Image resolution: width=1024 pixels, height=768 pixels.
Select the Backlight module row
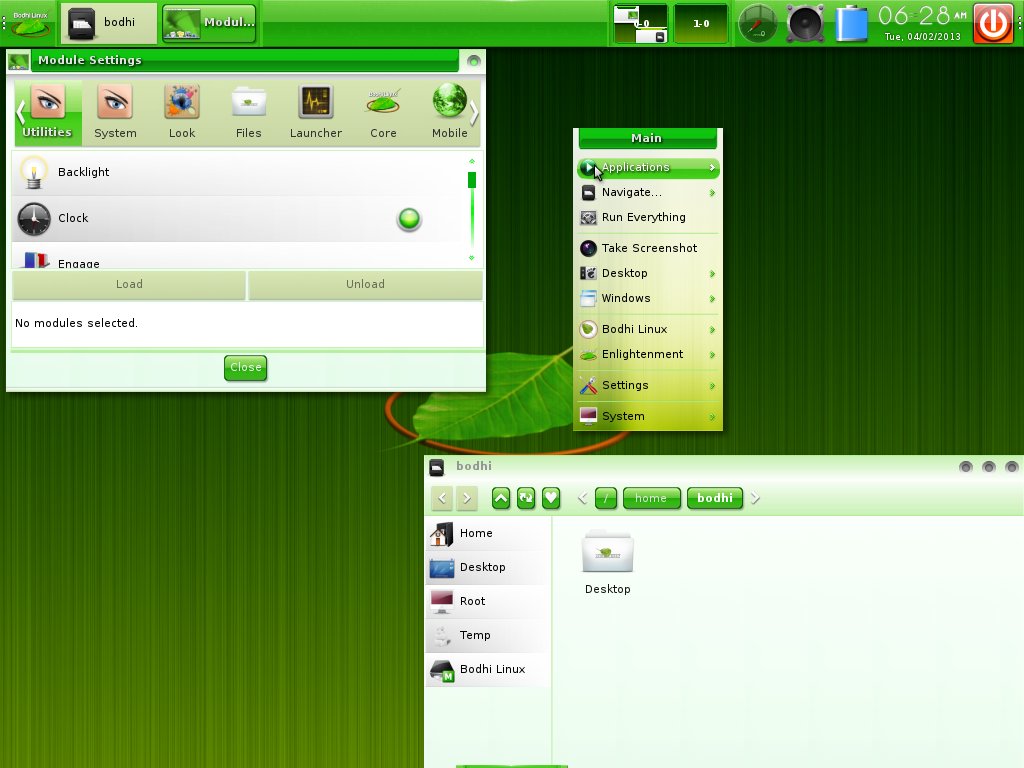(x=236, y=172)
